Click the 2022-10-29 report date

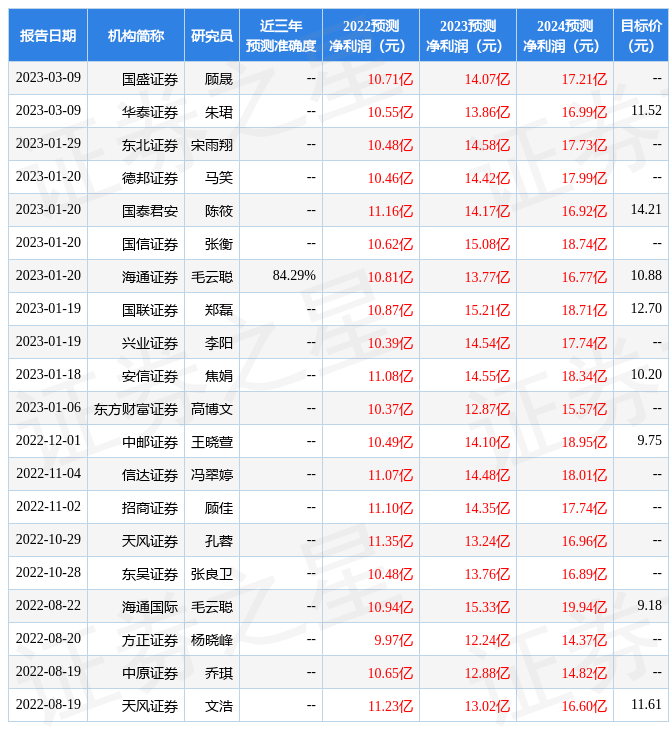pyautogui.click(x=48, y=540)
